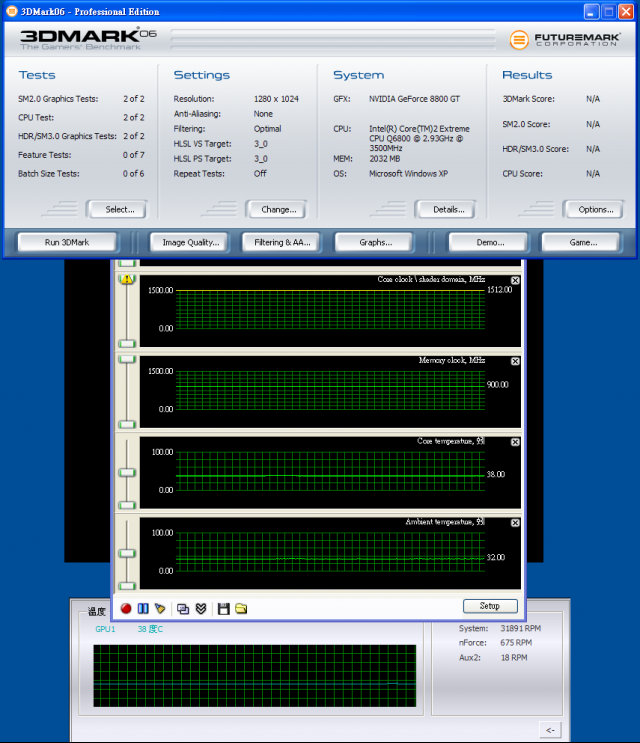Click Memory clock graph lower slider handle
The height and width of the screenshot is (743, 640).
pos(127,424)
